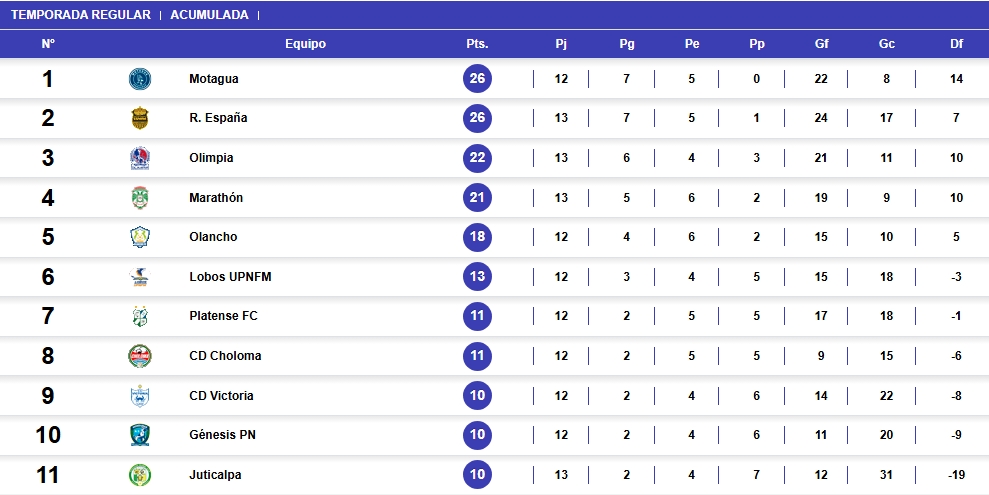Click the Marathón team badge
989x495 pixels.
(x=140, y=198)
